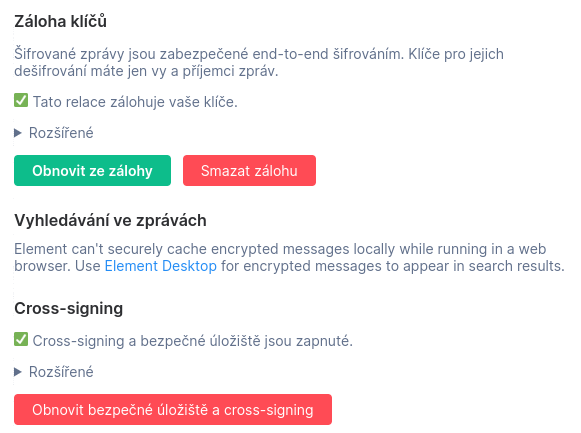Select the Vyhledávání ve zprávách heading
This screenshot has width=581, height=433.
pyautogui.click(x=110, y=220)
